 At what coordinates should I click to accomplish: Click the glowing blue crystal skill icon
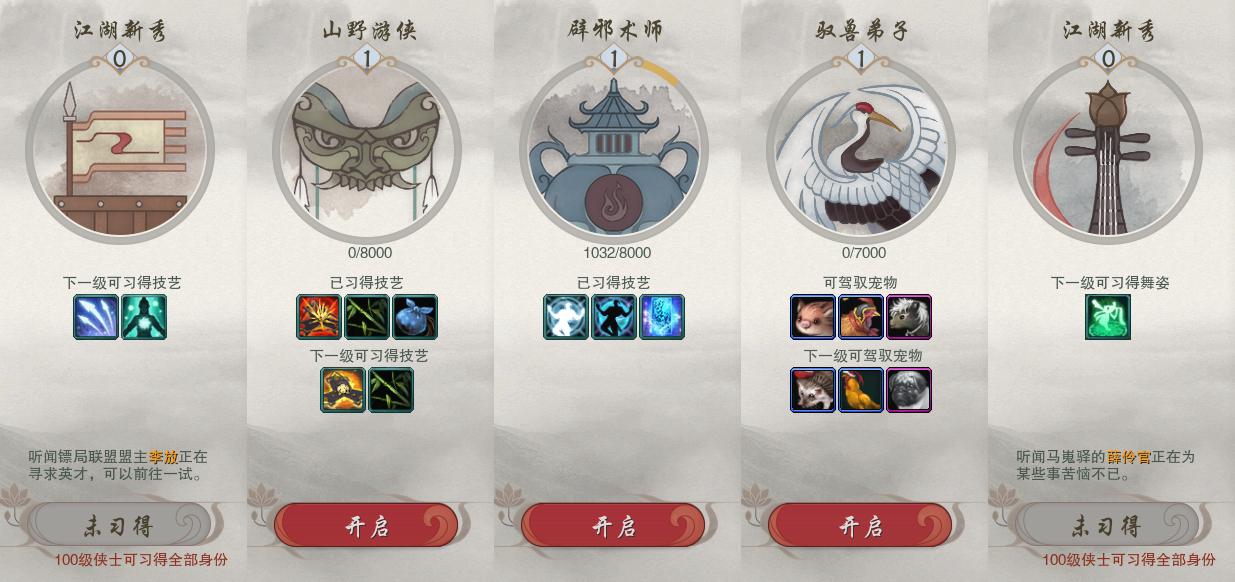point(662,317)
